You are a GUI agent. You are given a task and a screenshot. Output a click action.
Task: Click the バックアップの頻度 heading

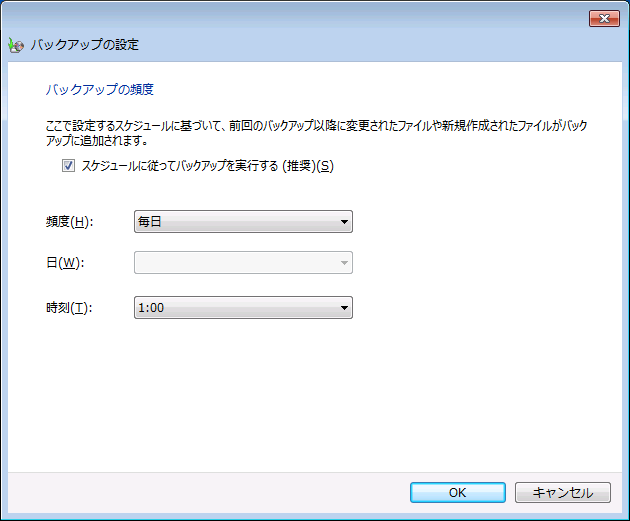(99, 89)
